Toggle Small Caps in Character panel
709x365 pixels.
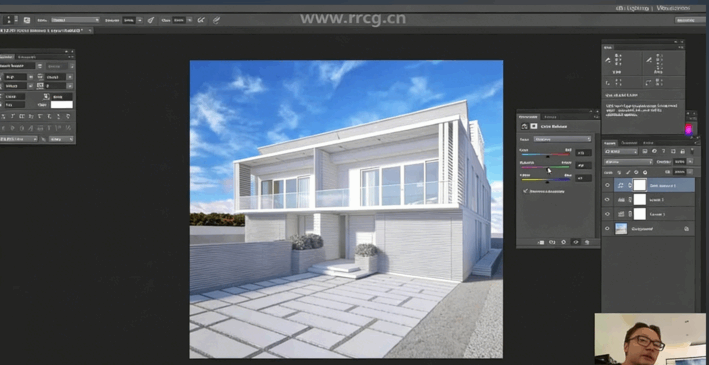click(x=31, y=116)
